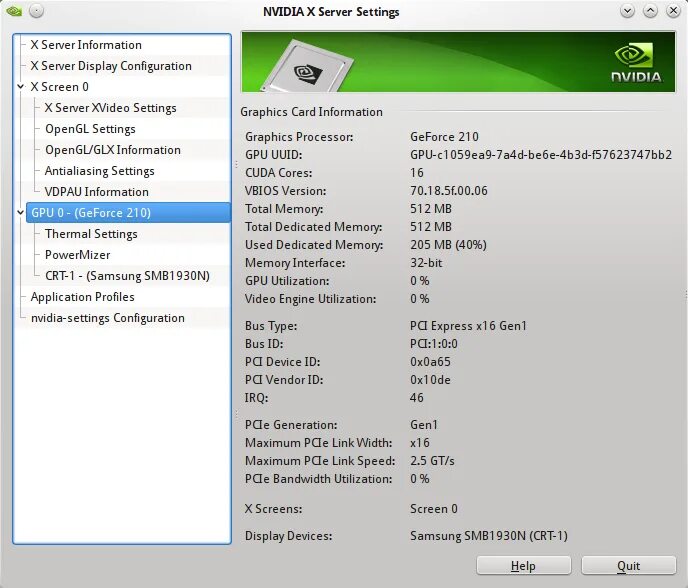Open X Server XVideo Settings
The image size is (688, 588).
pos(111,108)
